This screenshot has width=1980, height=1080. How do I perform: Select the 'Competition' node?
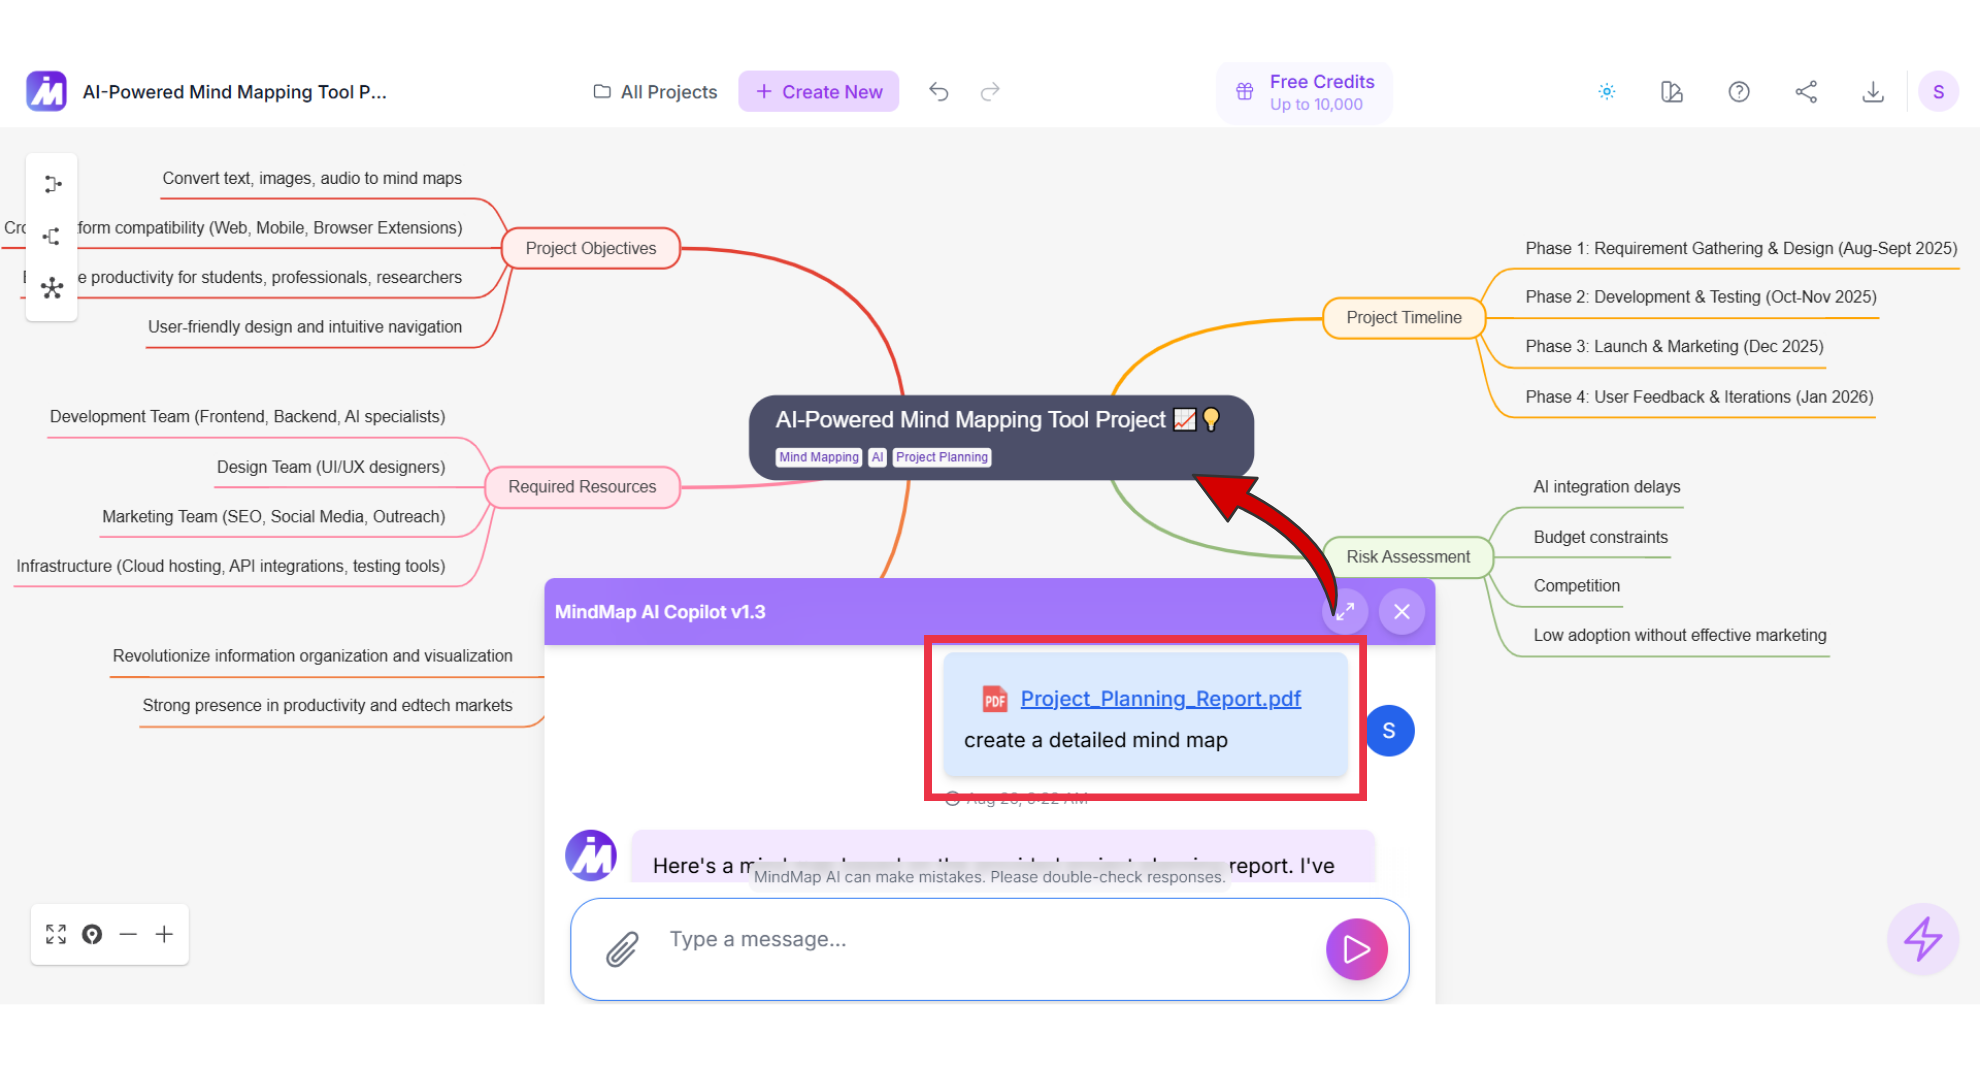(1577, 586)
